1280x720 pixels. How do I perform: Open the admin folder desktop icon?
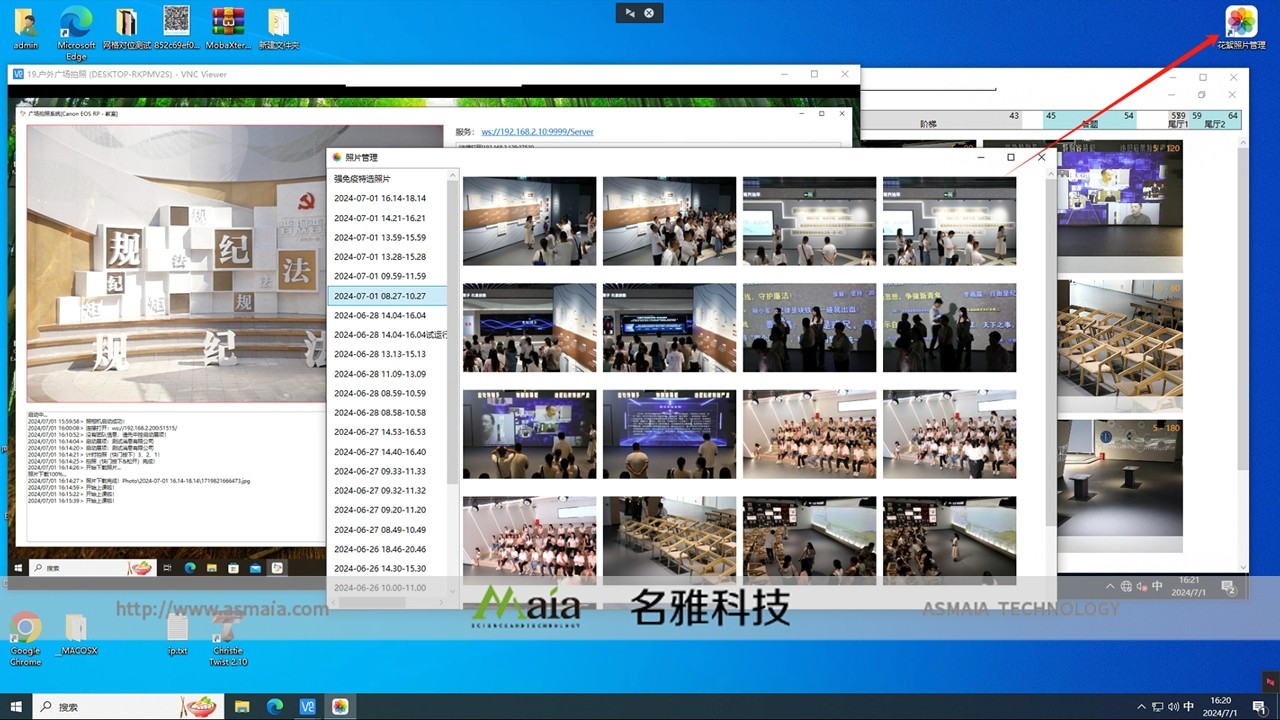point(26,28)
